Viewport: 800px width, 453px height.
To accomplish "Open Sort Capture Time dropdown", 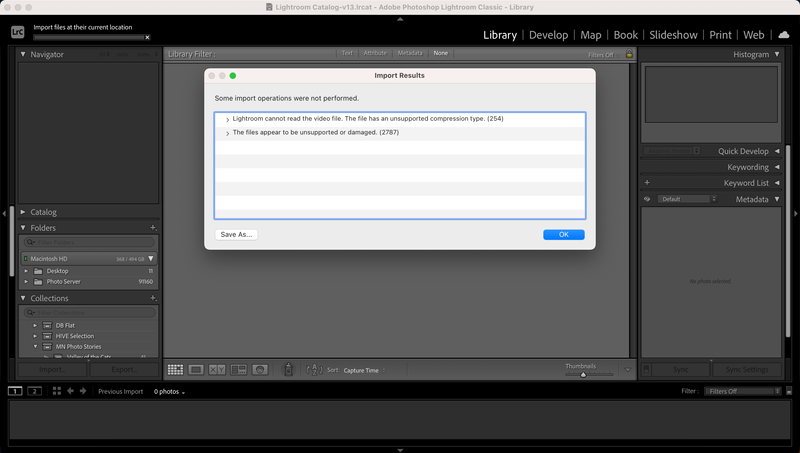I will [x=364, y=370].
